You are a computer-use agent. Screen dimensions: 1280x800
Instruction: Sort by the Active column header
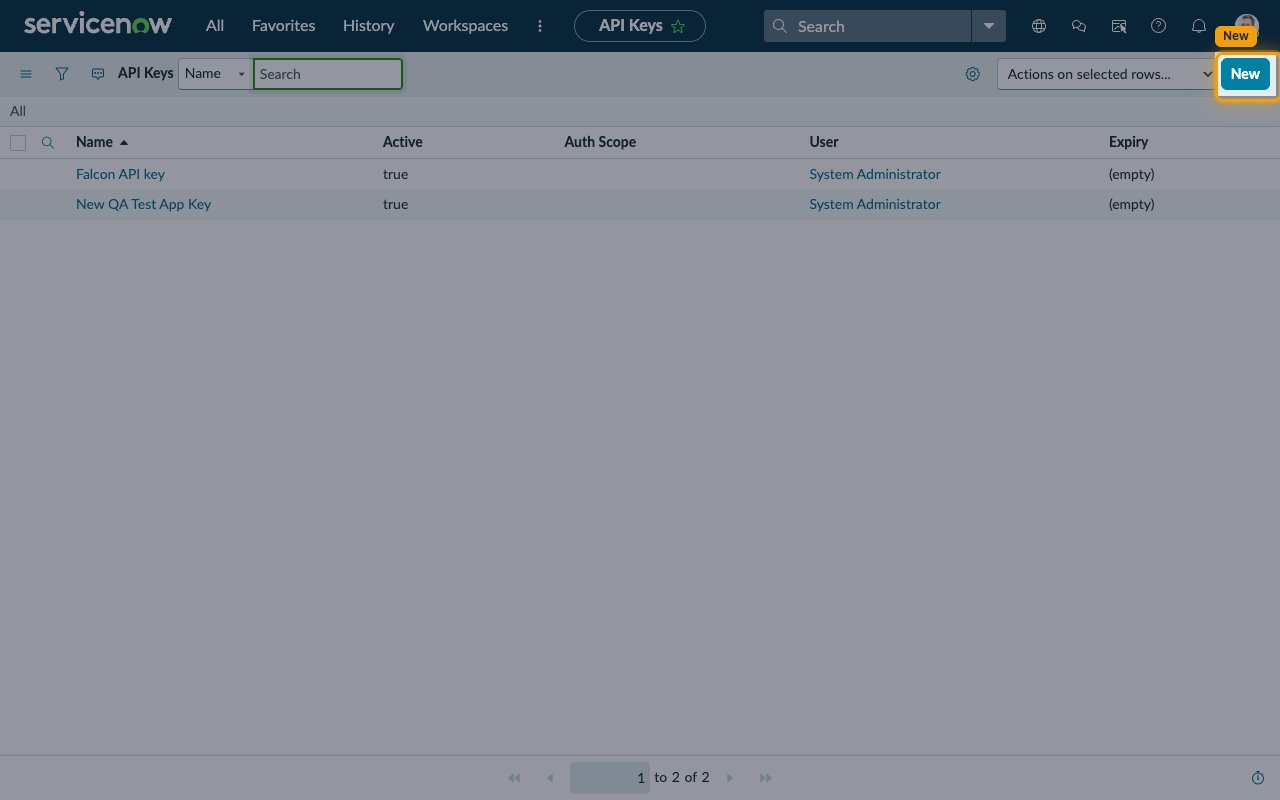click(x=402, y=142)
